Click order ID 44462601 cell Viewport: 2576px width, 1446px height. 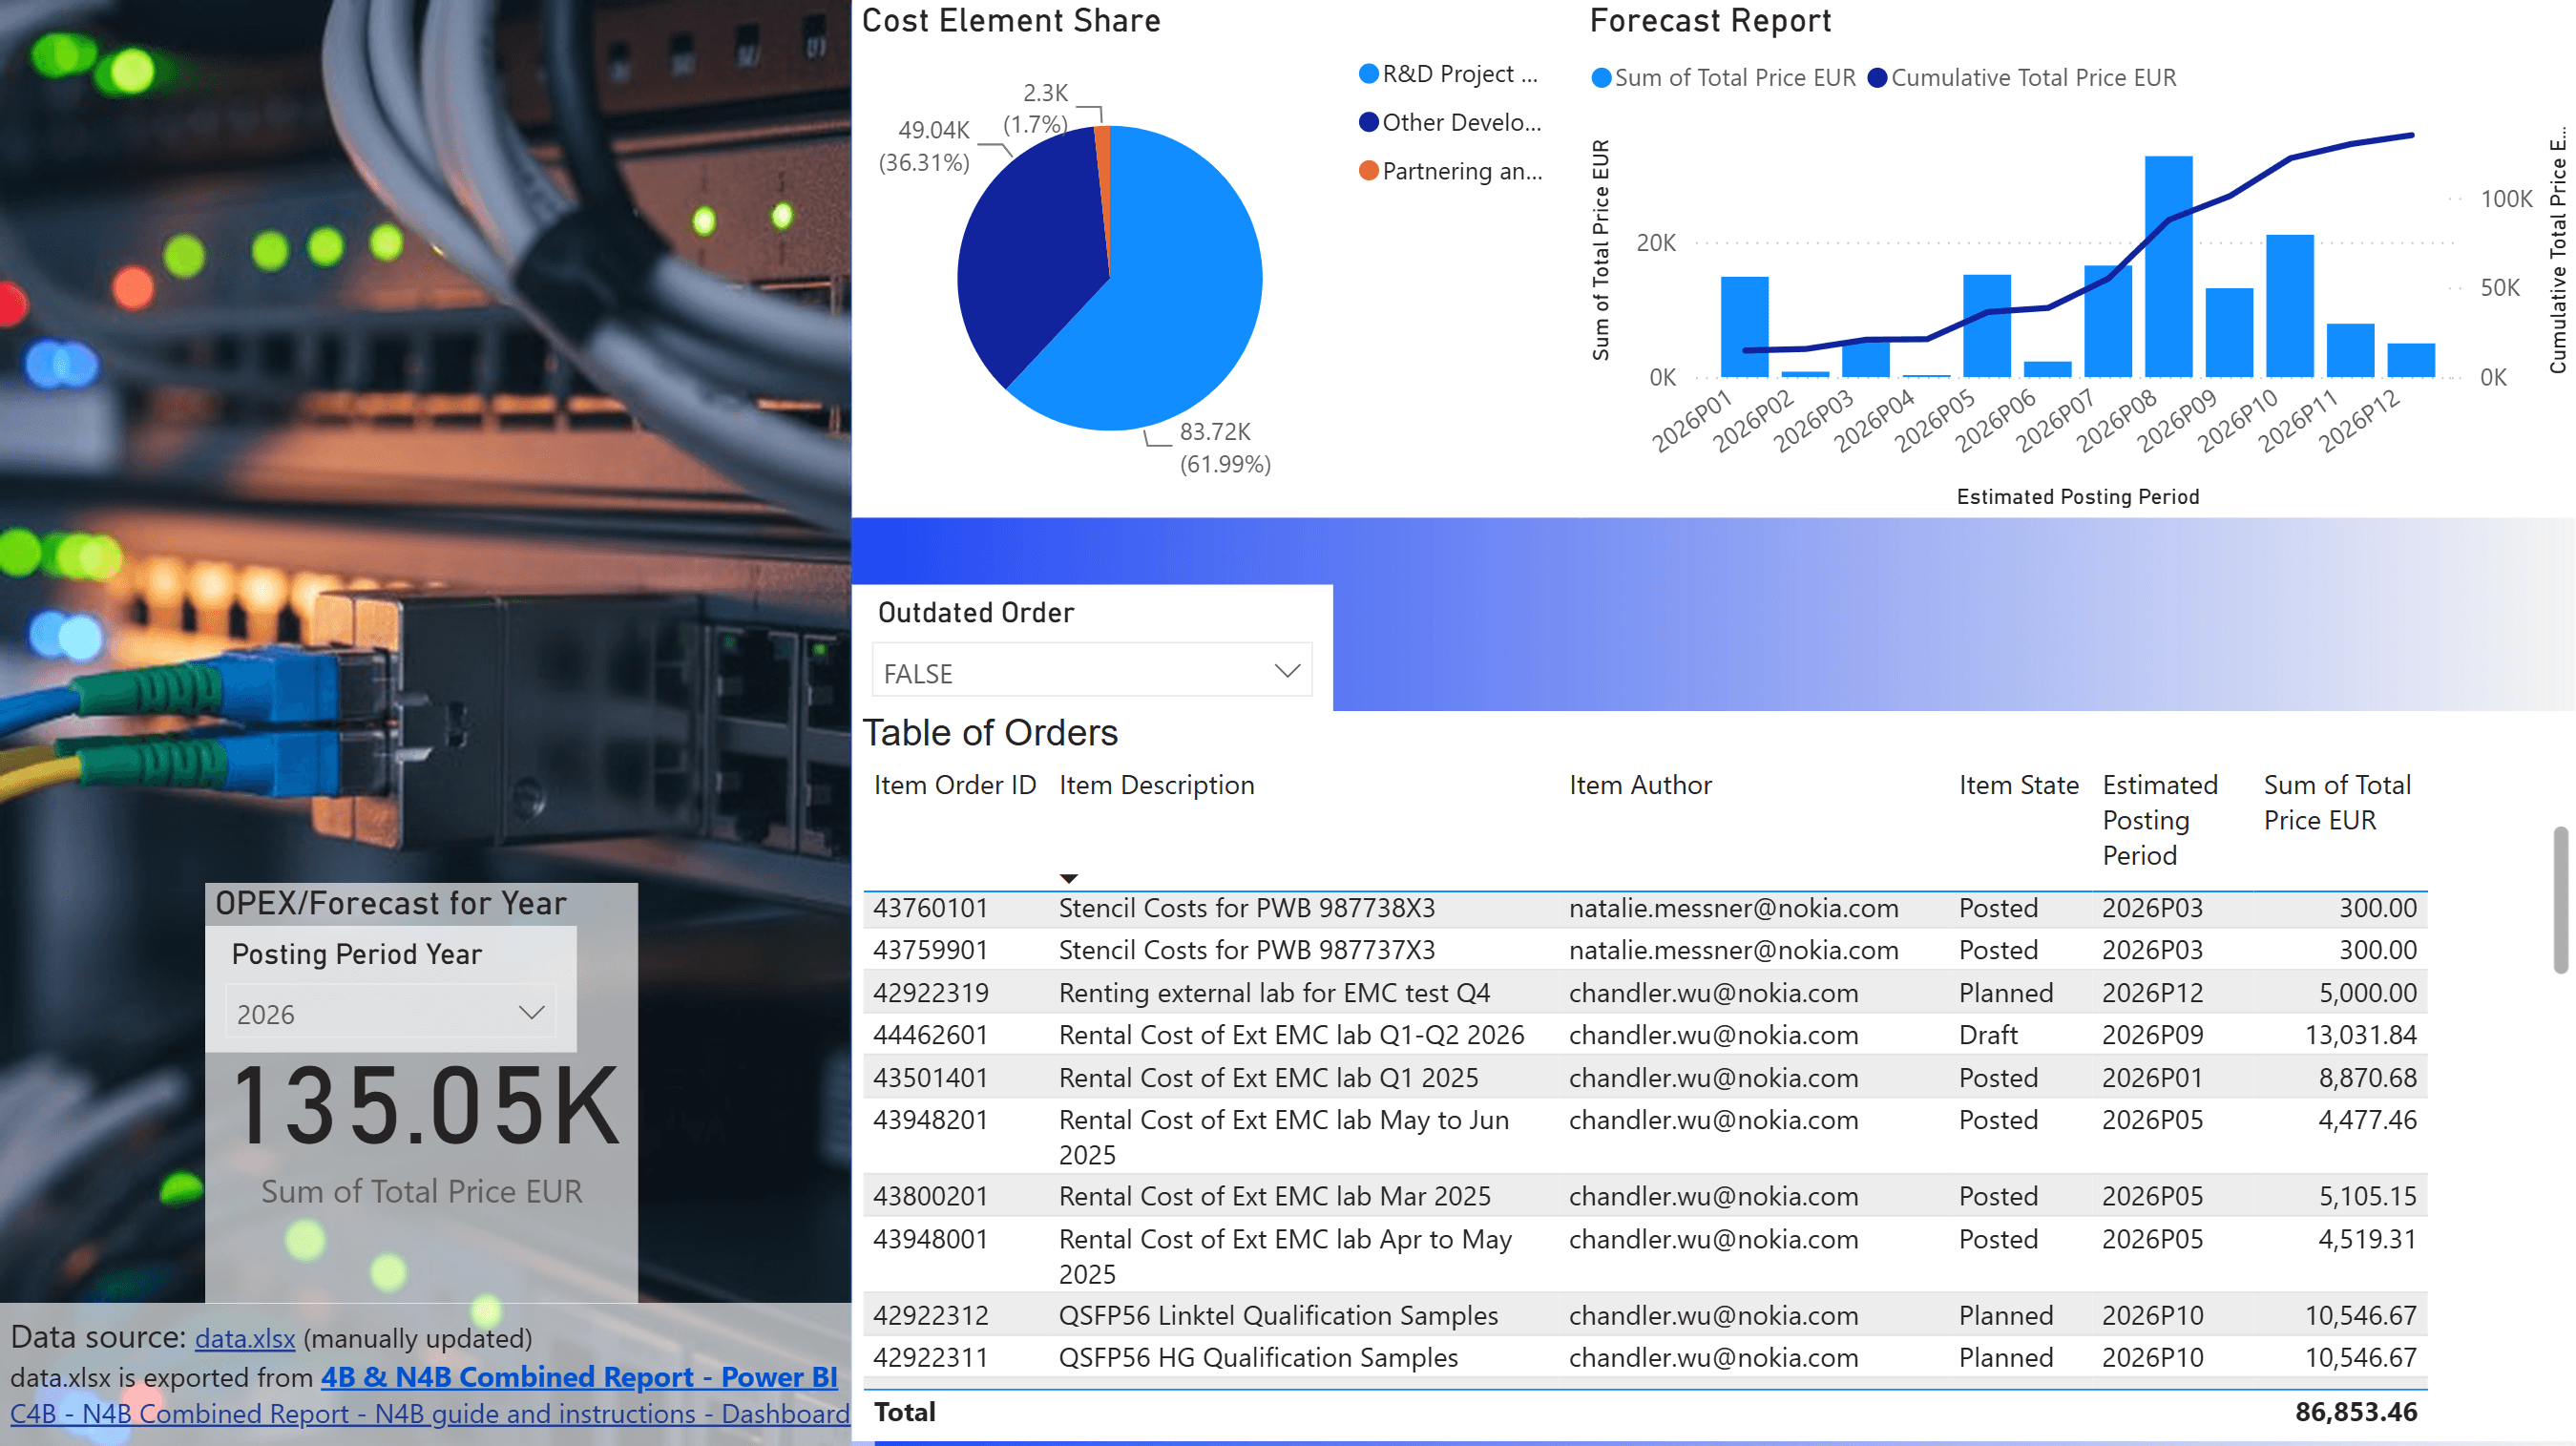930,1035
